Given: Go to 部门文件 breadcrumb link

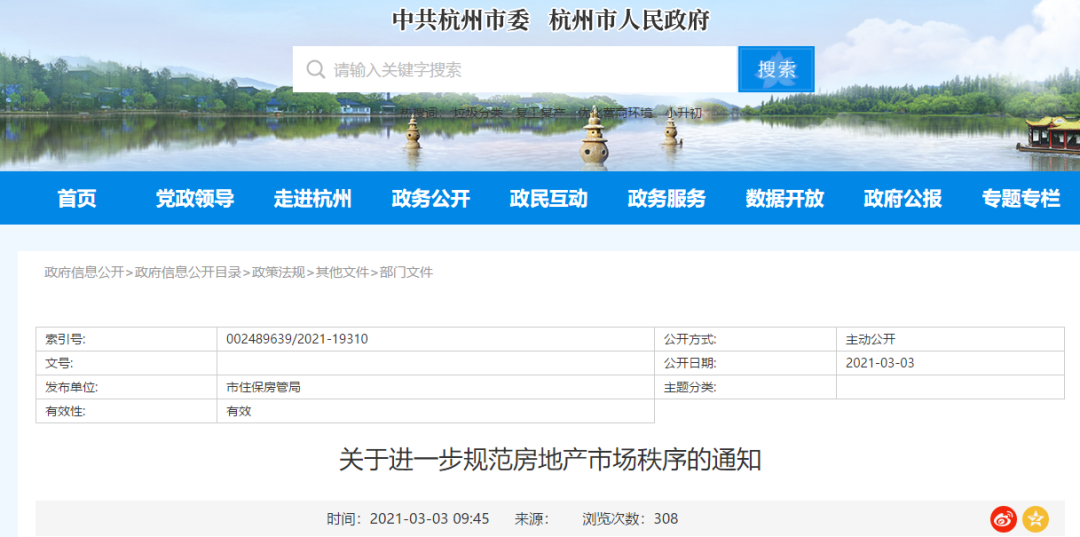Looking at the screenshot, I should [x=406, y=272].
